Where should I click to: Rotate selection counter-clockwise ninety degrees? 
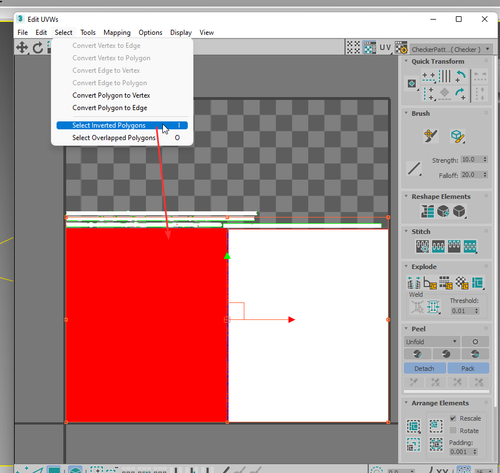(460, 76)
